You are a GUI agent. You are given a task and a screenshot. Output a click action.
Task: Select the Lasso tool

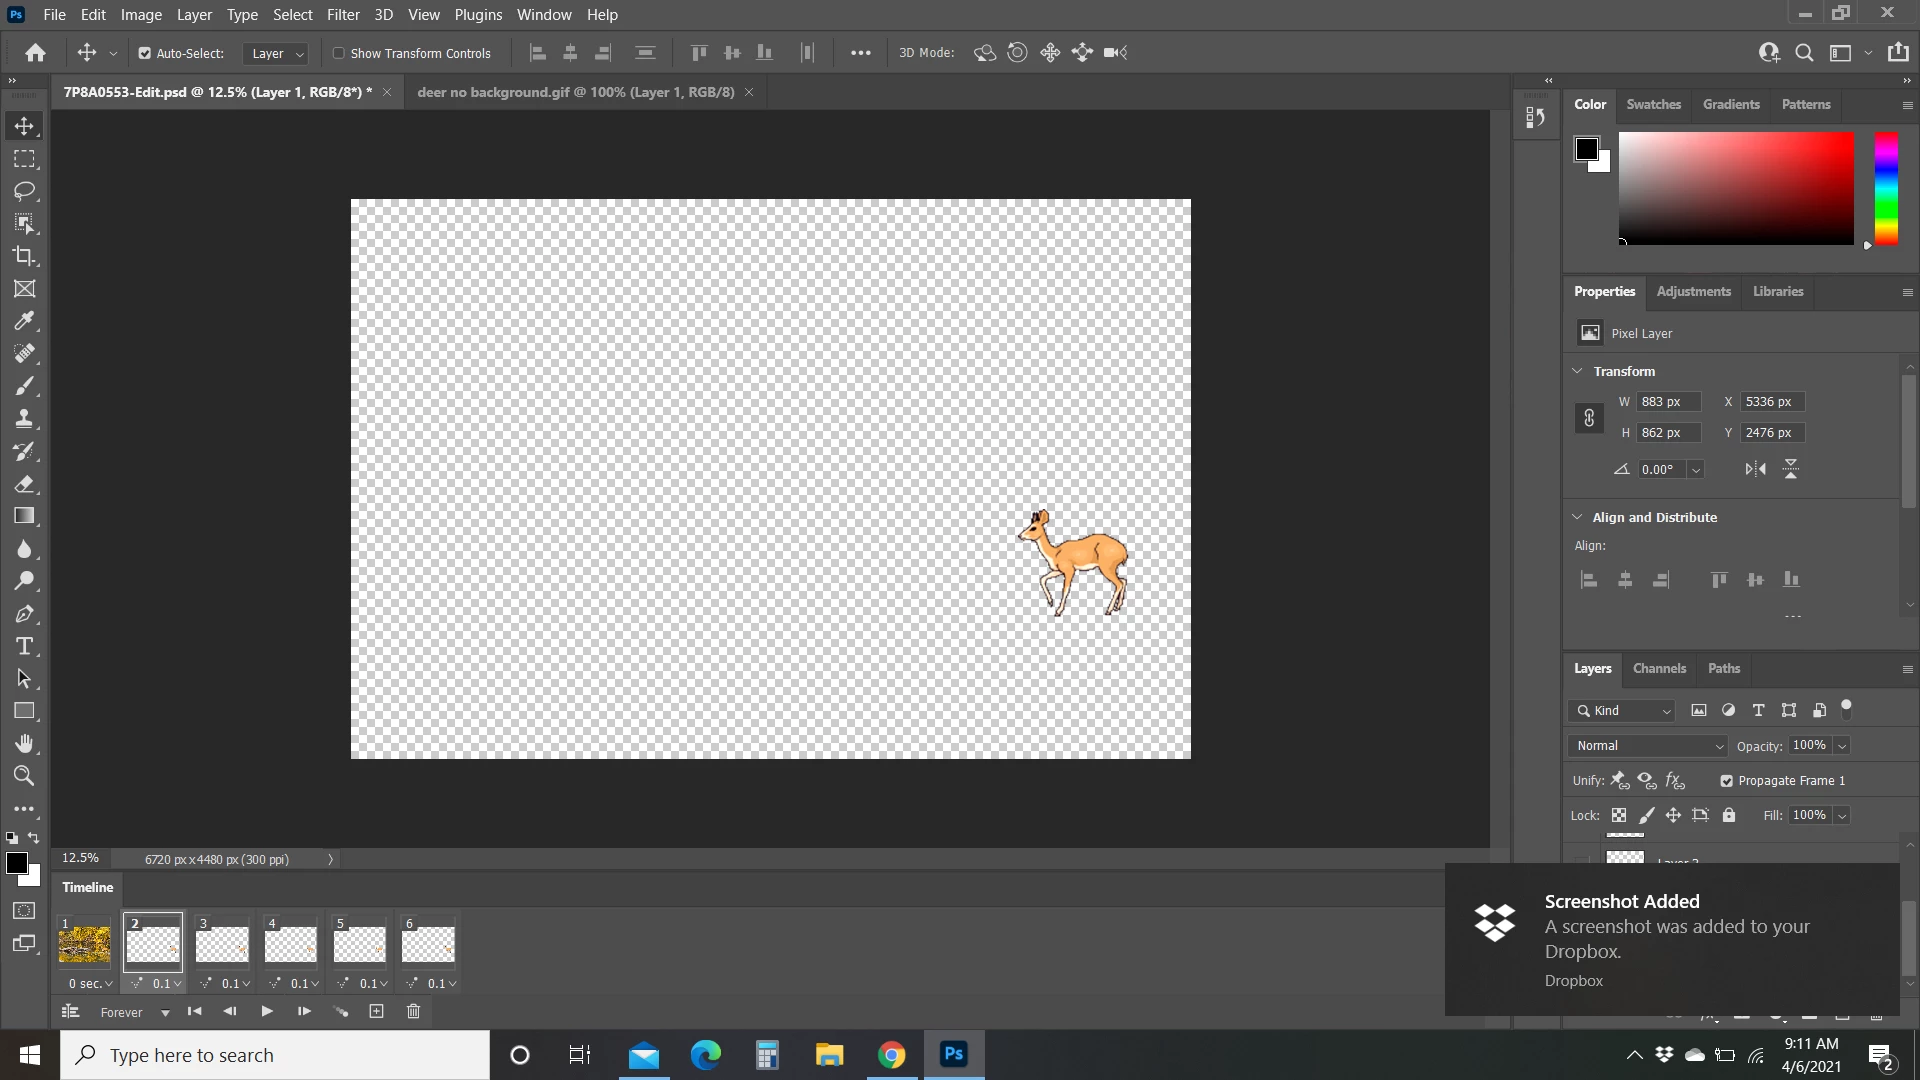tap(25, 191)
